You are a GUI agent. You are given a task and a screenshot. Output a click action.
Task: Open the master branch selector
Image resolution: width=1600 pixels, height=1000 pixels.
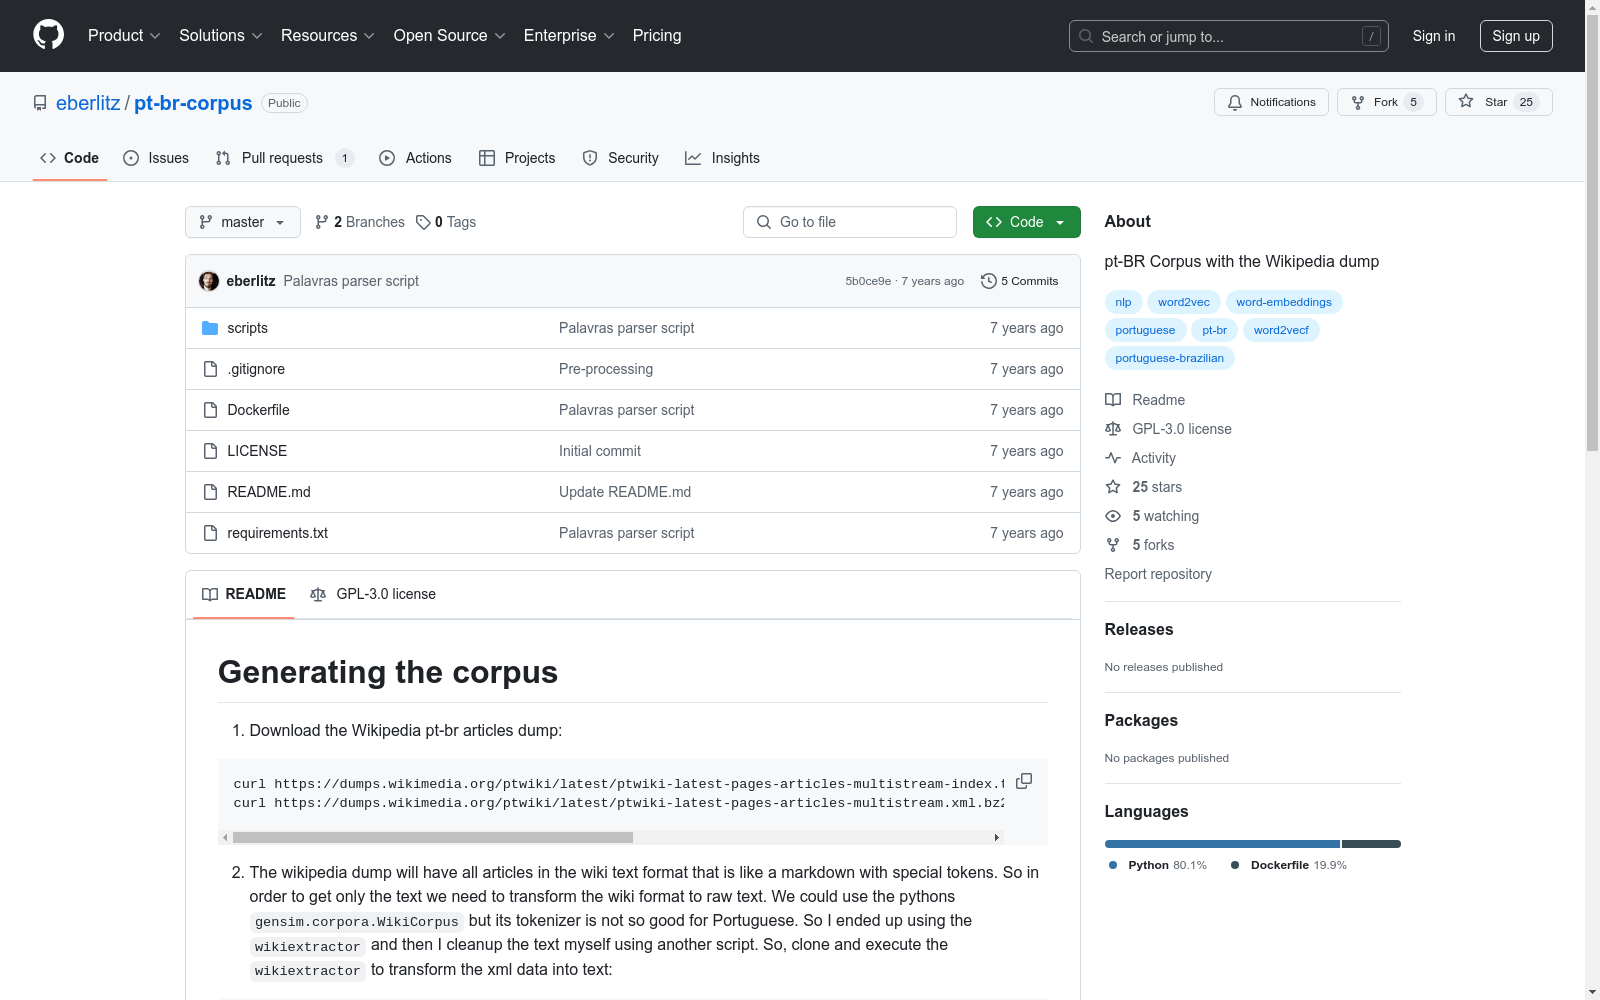pos(243,222)
